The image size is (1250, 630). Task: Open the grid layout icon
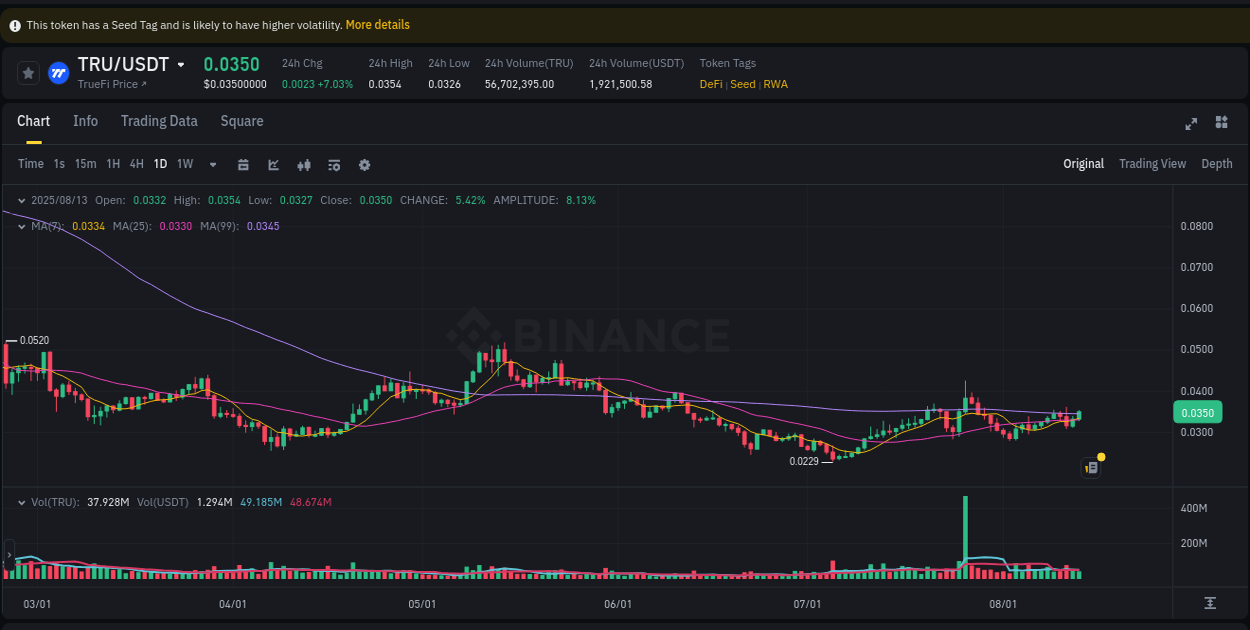[x=1221, y=123]
